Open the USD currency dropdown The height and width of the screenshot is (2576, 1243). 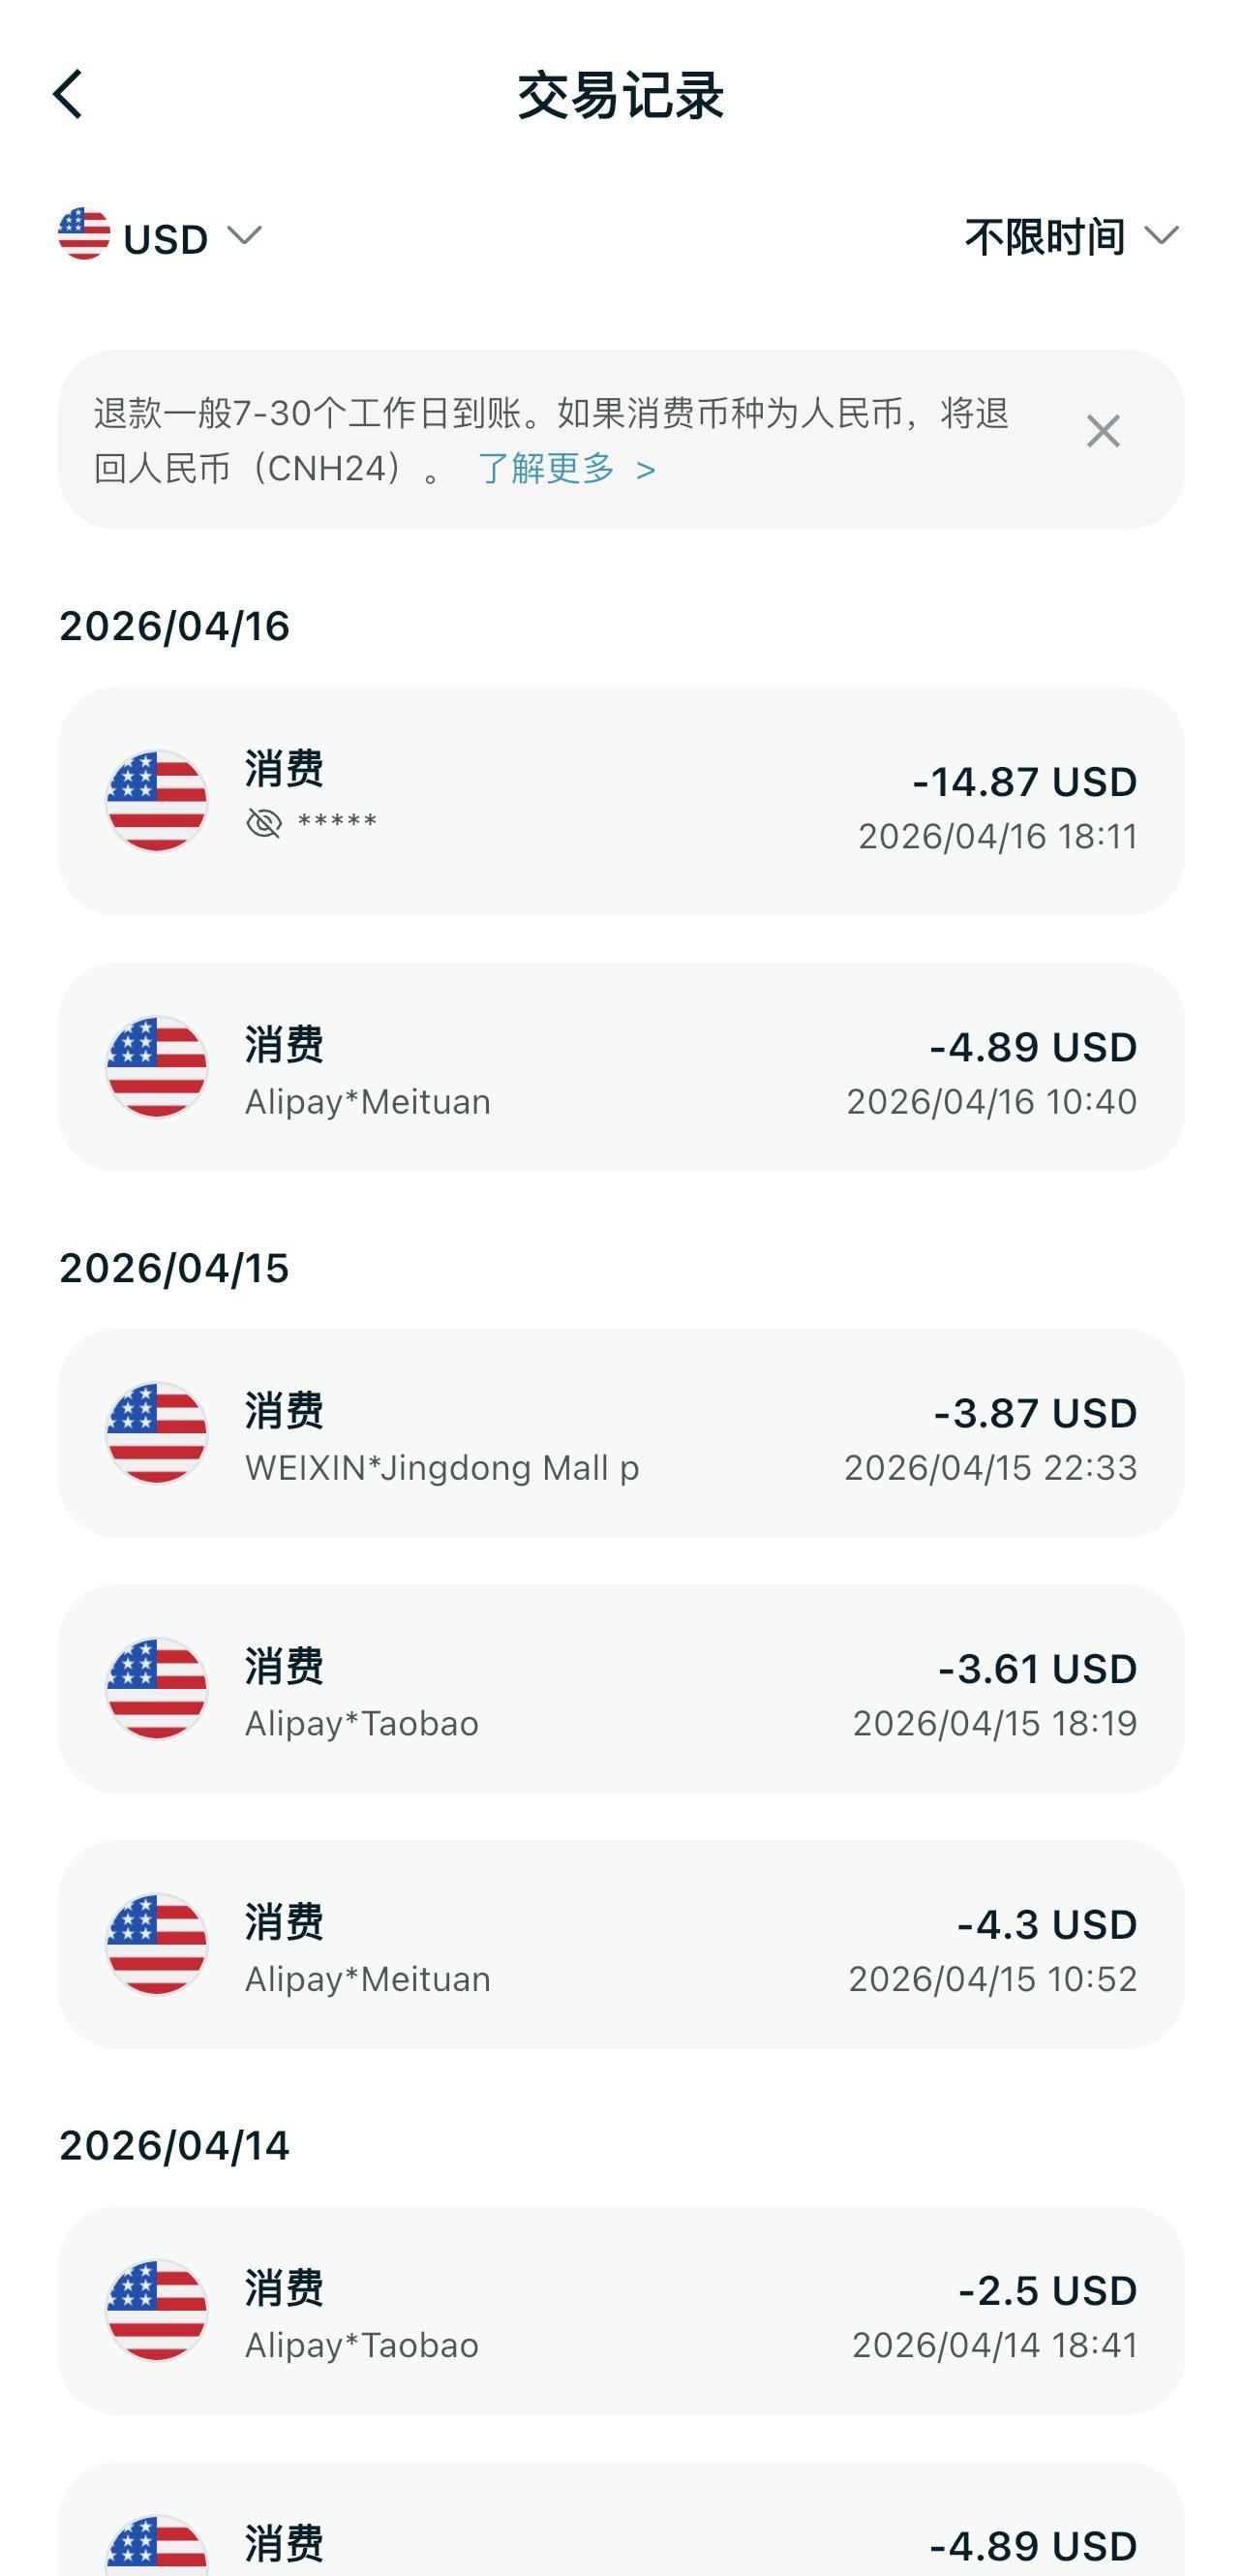click(x=165, y=238)
